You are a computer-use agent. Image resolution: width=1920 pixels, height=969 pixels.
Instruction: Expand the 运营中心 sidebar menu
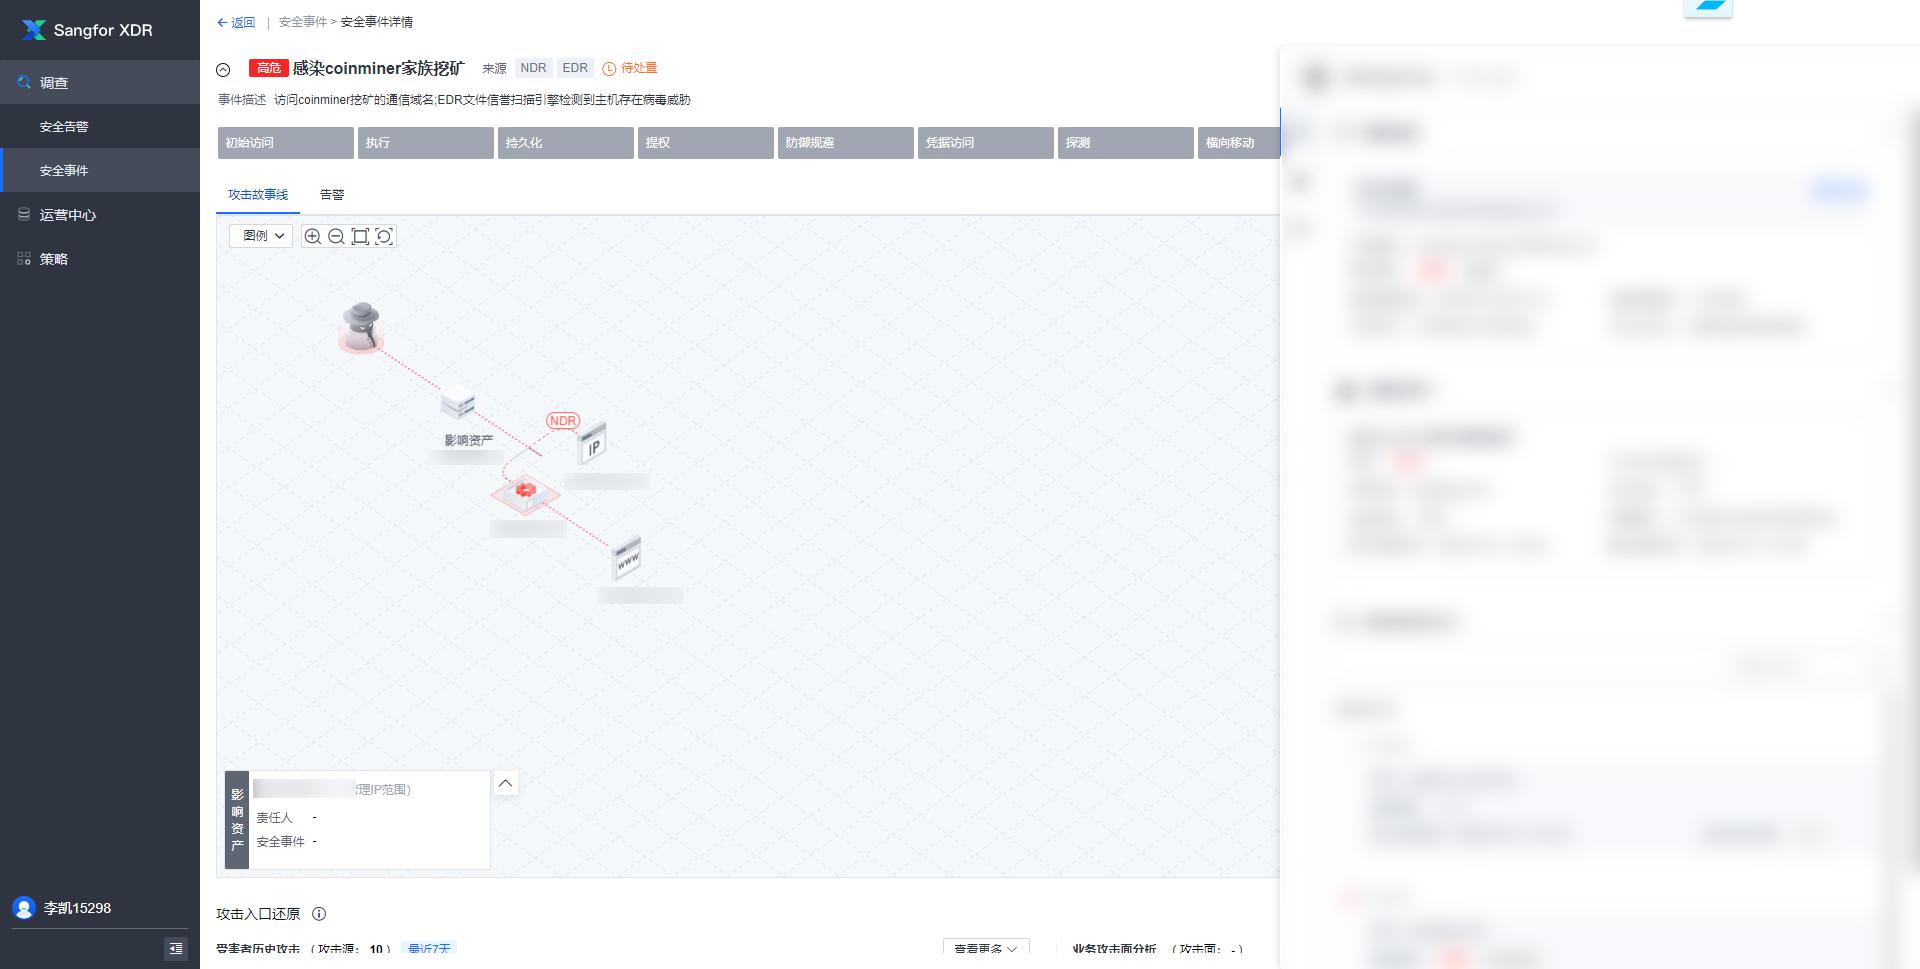(68, 215)
